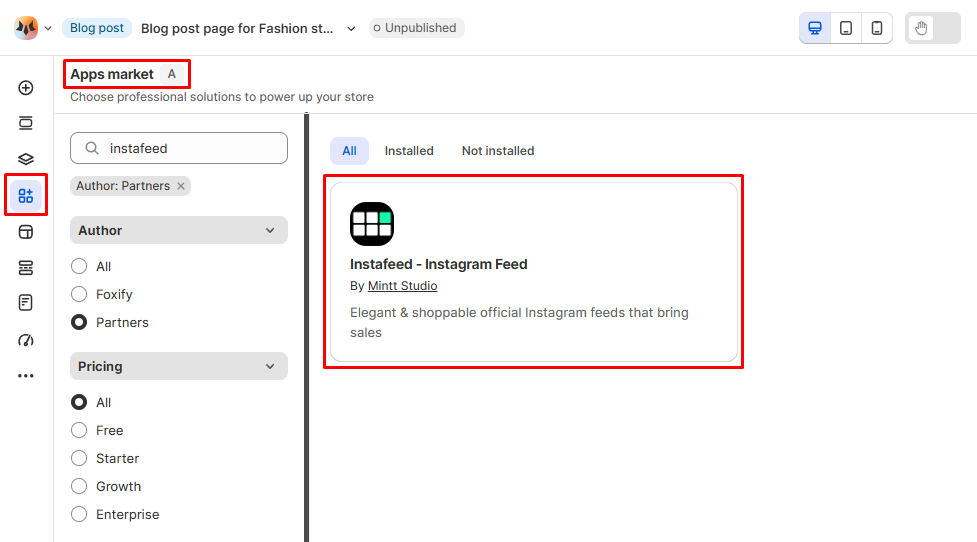Remove the Author: Partners filter chip
This screenshot has width=977, height=542.
click(x=181, y=186)
